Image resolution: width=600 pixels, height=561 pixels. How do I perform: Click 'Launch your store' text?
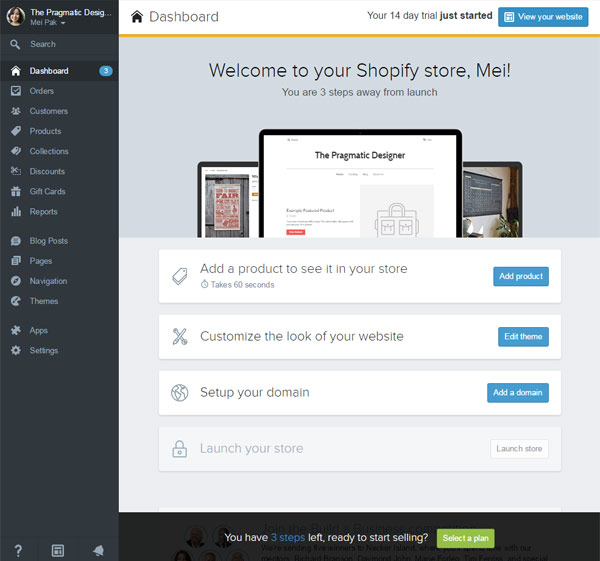251,448
